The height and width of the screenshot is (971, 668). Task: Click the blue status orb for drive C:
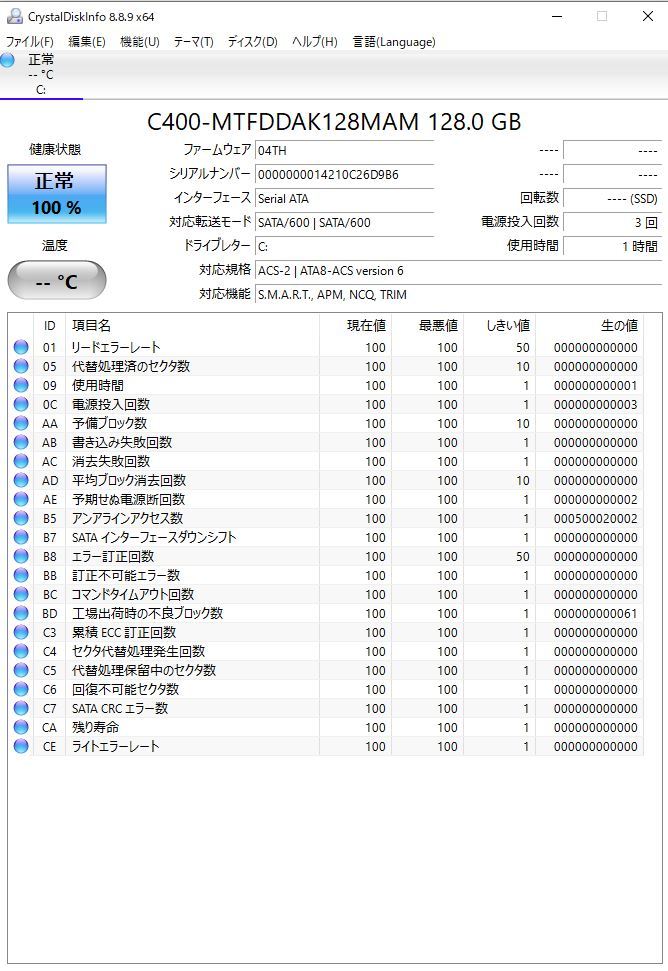coord(7,61)
